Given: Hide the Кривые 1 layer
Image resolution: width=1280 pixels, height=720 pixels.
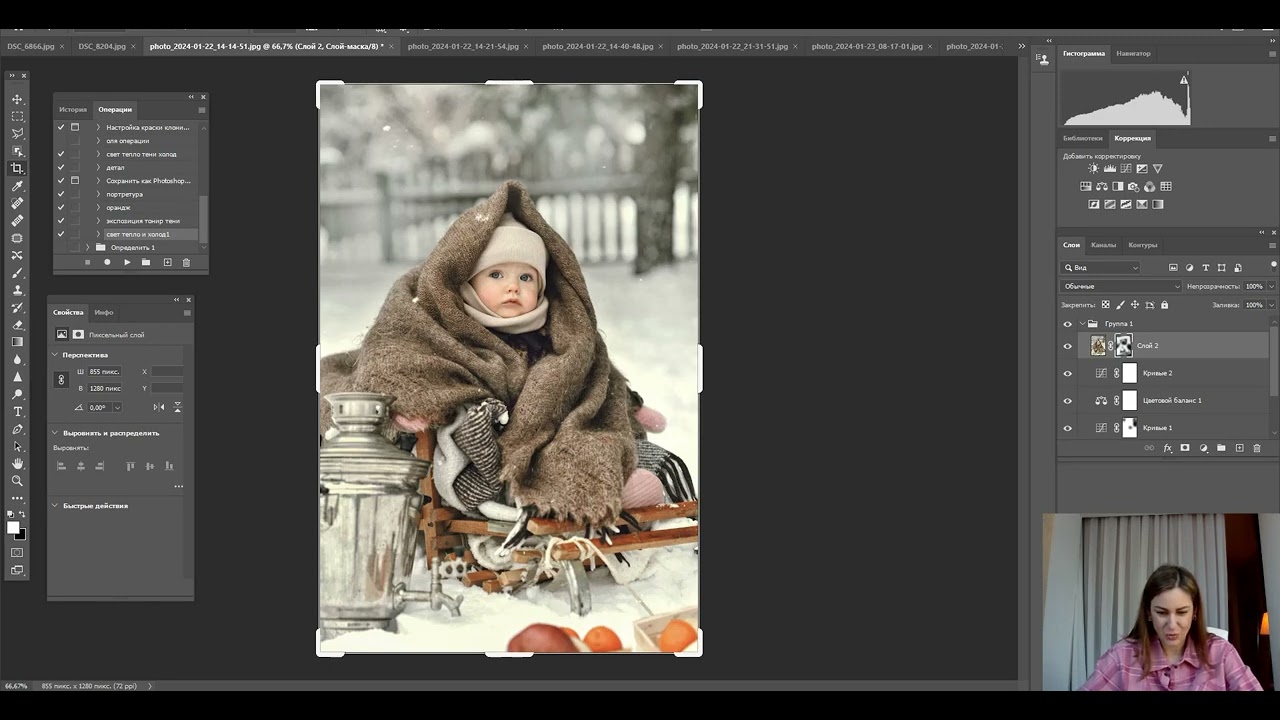Looking at the screenshot, I should (x=1067, y=428).
